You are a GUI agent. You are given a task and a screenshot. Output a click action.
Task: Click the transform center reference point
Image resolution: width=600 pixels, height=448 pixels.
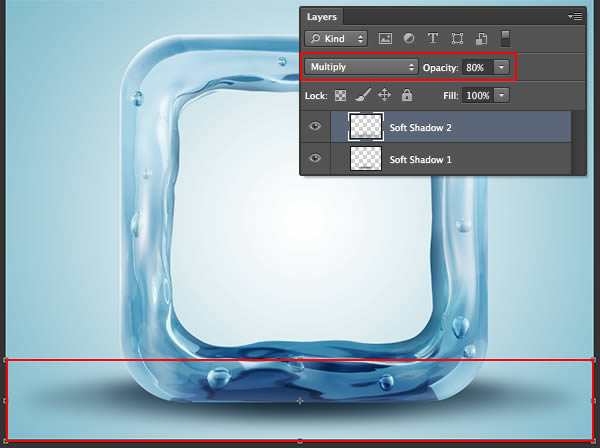pyautogui.click(x=300, y=401)
